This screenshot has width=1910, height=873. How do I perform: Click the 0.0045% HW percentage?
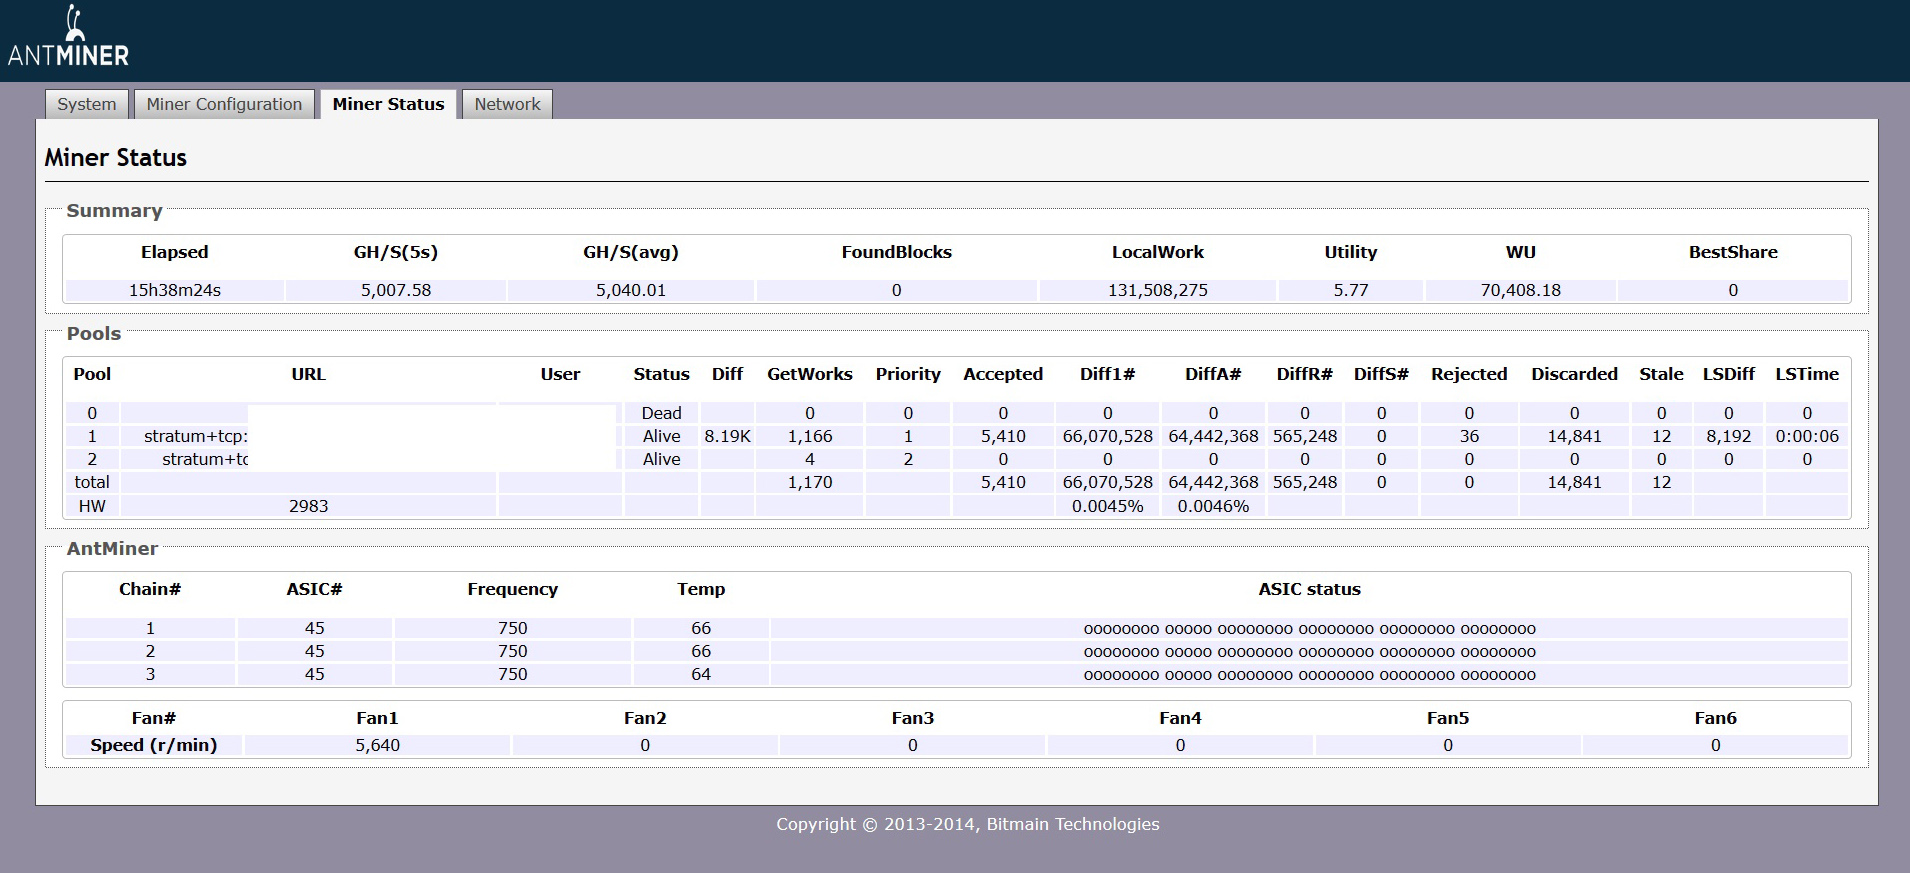[x=1107, y=506]
